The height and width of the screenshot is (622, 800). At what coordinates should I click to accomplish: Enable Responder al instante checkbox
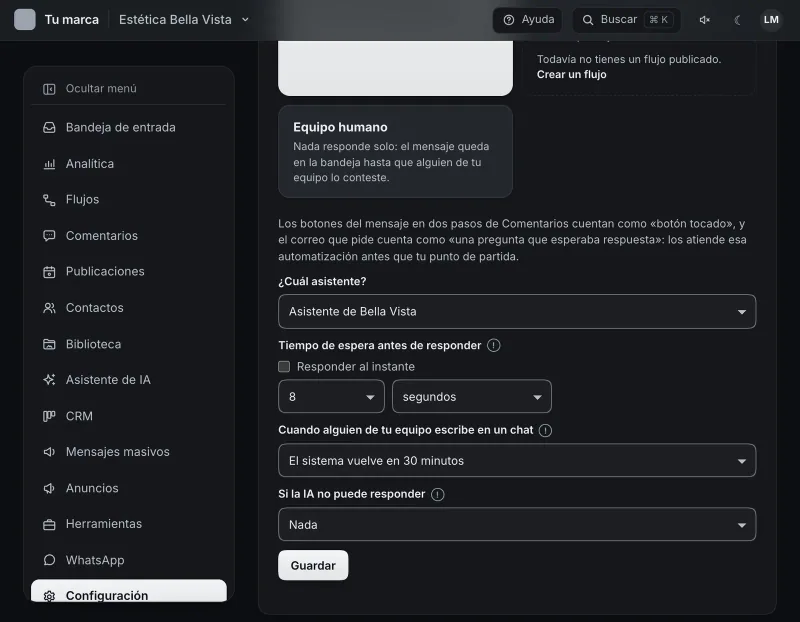[284, 367]
